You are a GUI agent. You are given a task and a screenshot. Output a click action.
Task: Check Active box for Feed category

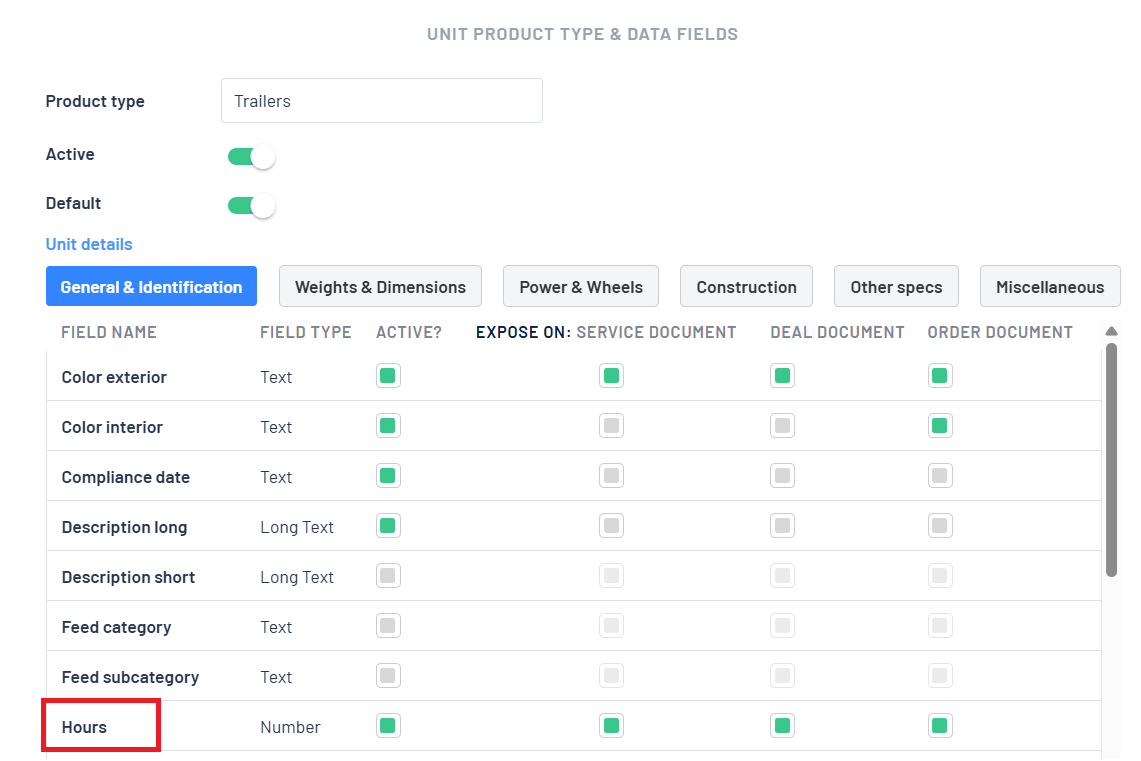point(388,626)
